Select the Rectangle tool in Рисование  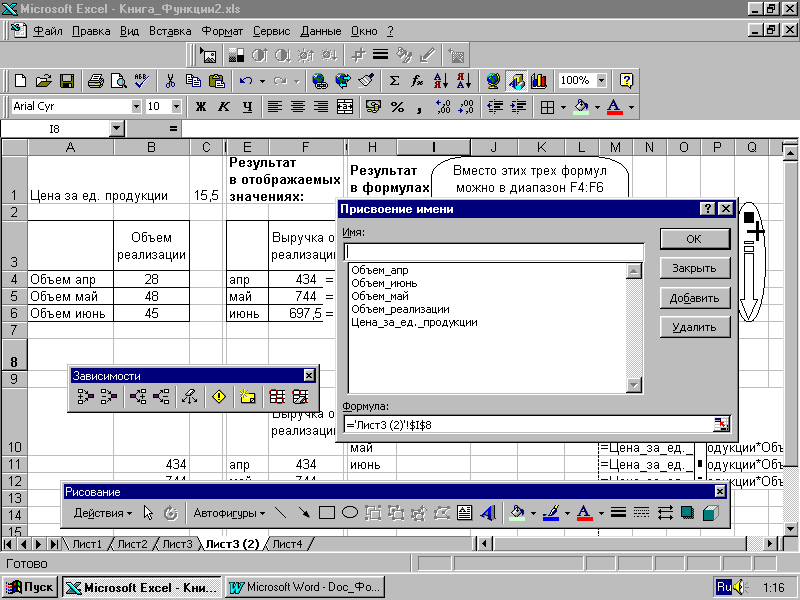[327, 513]
